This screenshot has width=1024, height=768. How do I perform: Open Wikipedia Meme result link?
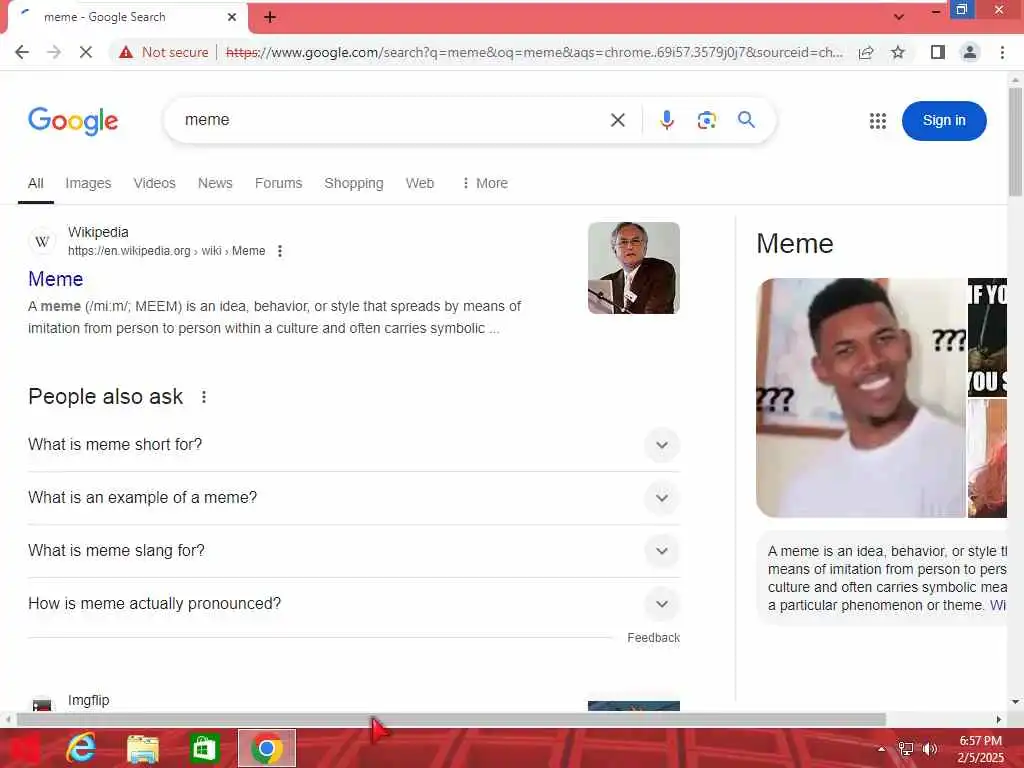56,280
